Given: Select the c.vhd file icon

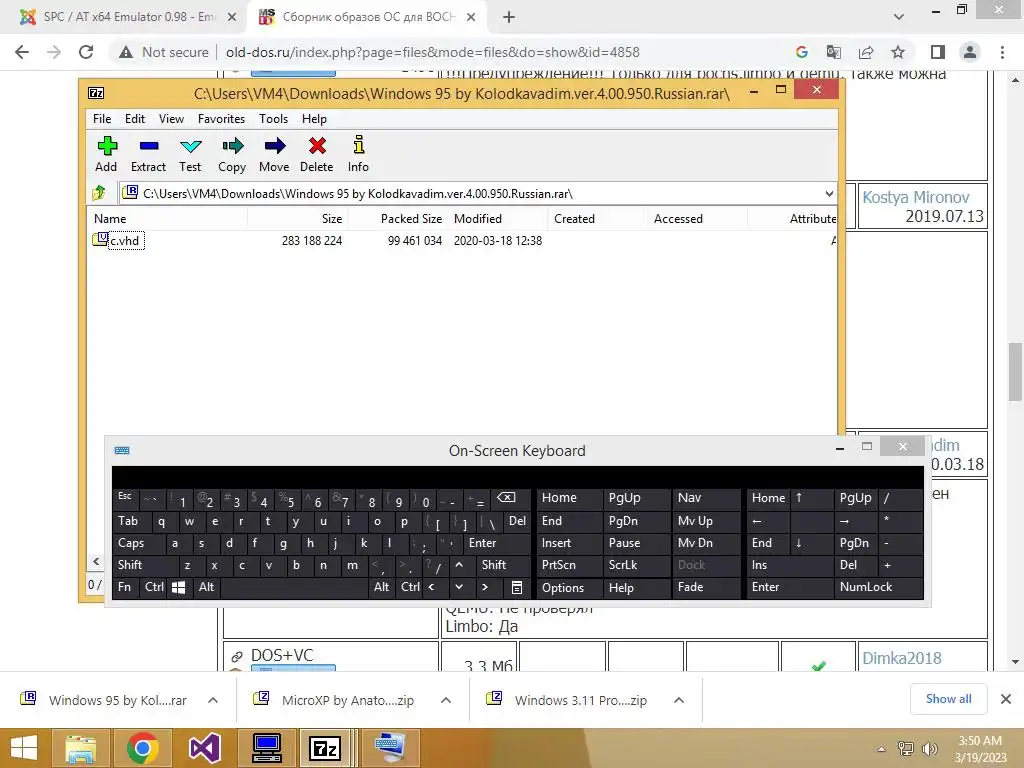Looking at the screenshot, I should click(100, 240).
